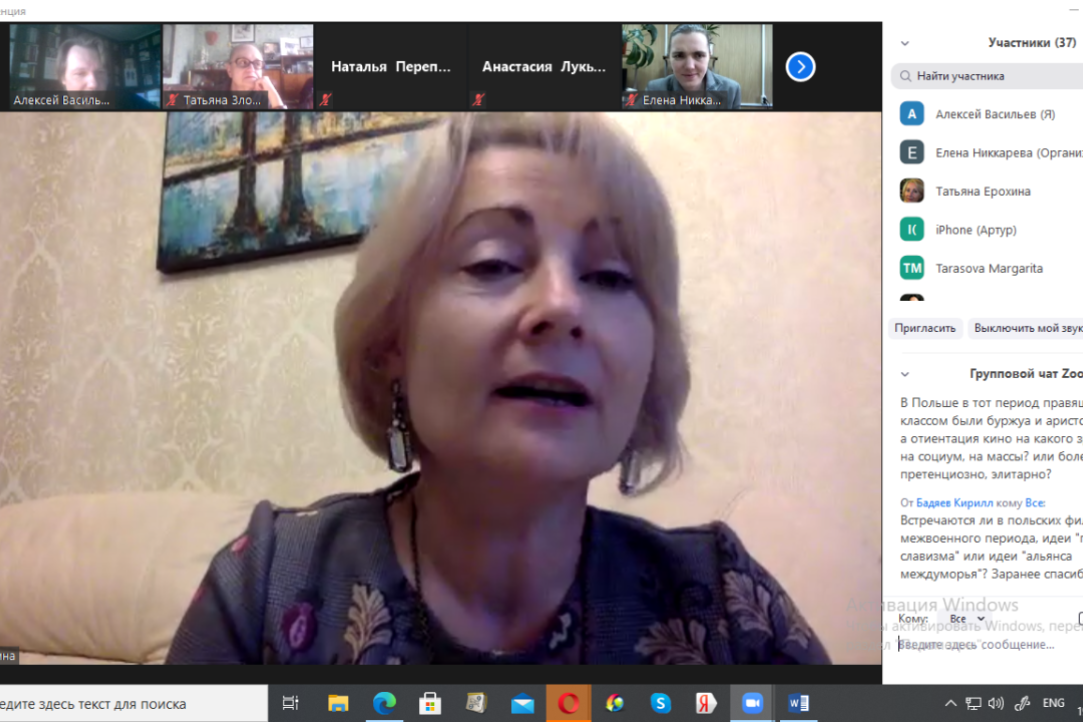Open the Кому recipient dropdown
The width and height of the screenshot is (1083, 722).
(966, 619)
